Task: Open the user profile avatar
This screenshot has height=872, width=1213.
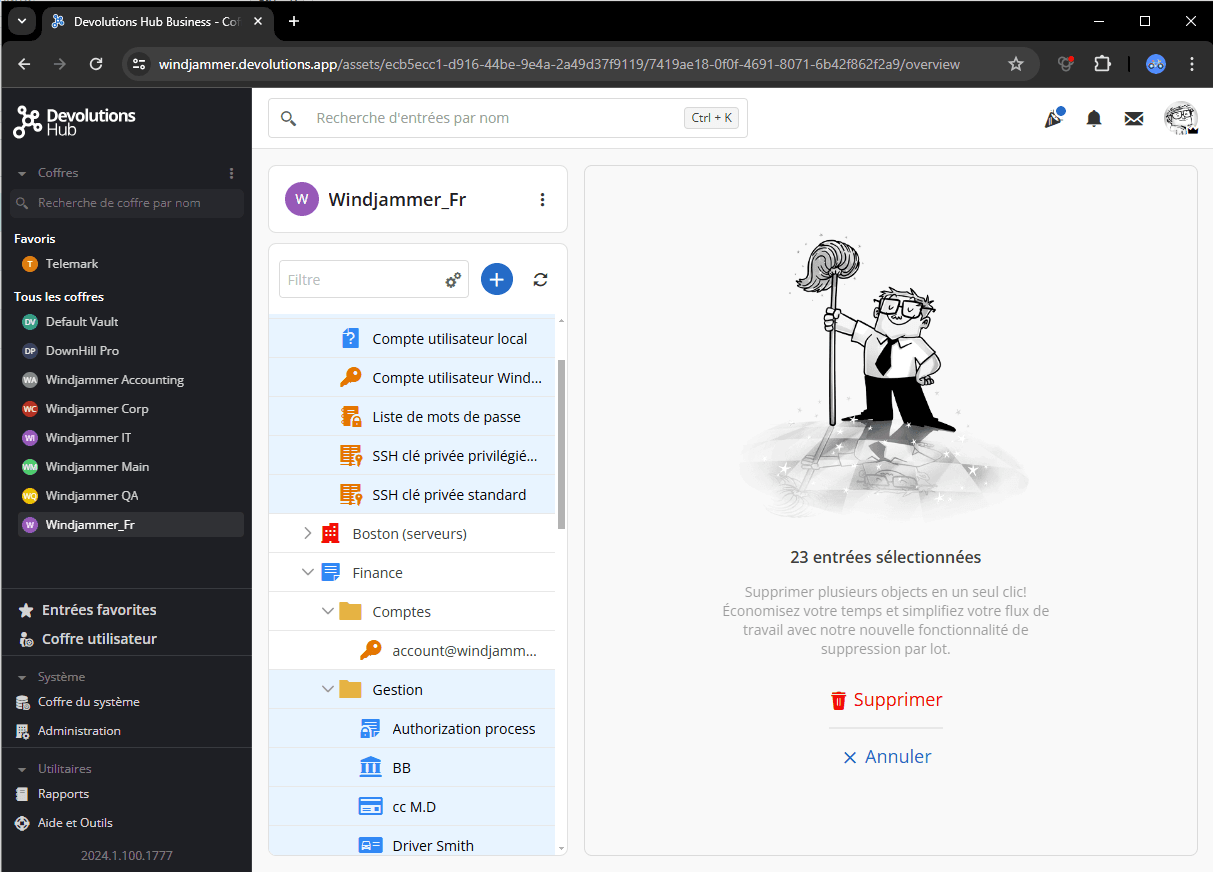Action: click(x=1180, y=119)
